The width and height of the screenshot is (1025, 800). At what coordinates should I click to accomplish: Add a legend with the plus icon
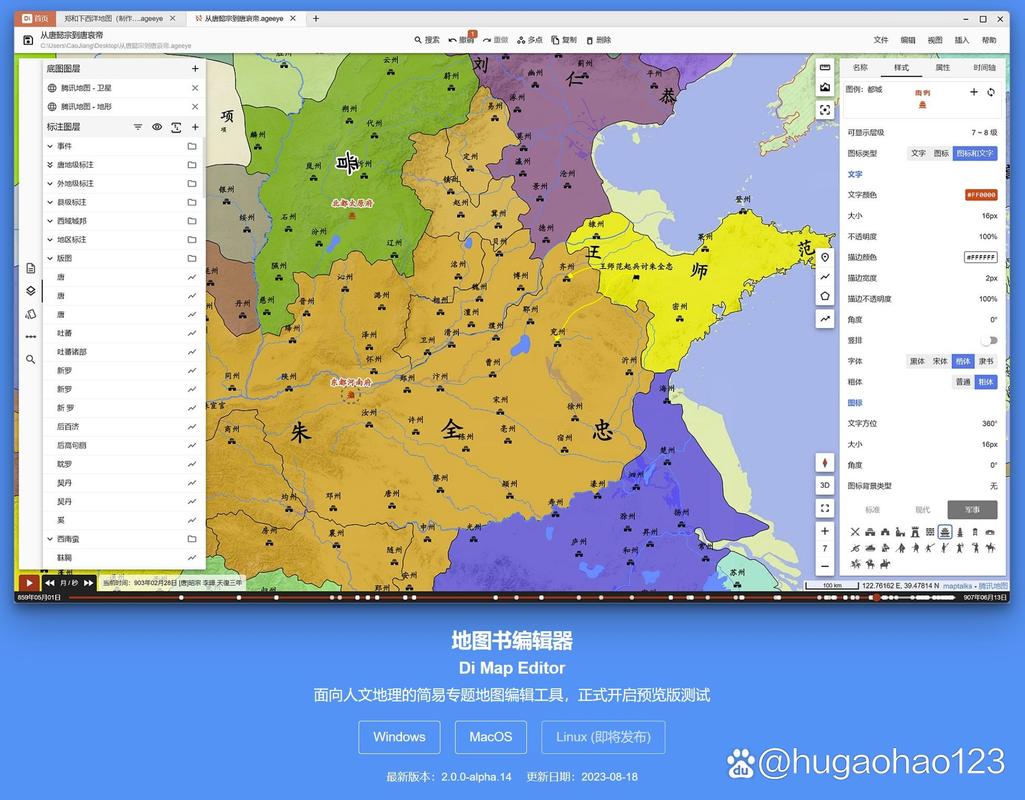(x=974, y=92)
